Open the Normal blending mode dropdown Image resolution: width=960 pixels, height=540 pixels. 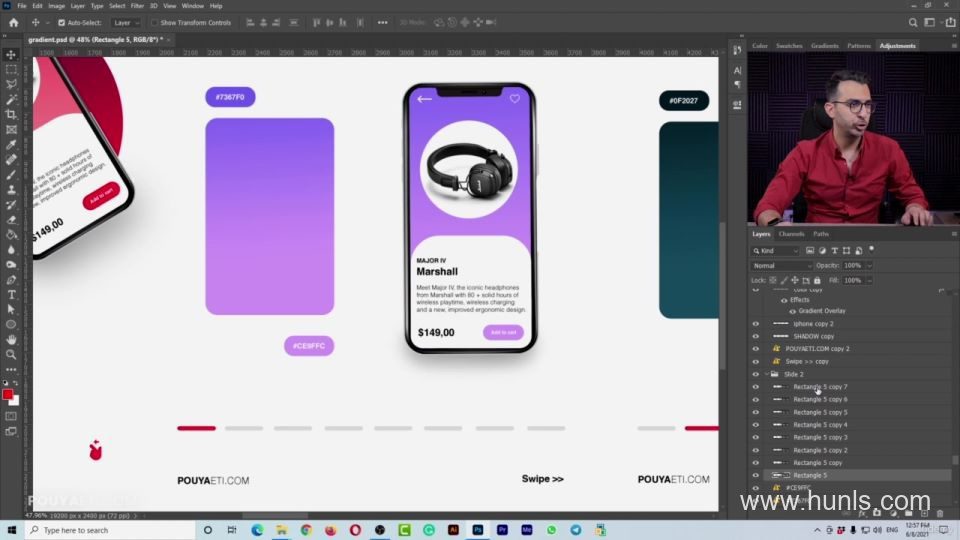[x=782, y=266]
